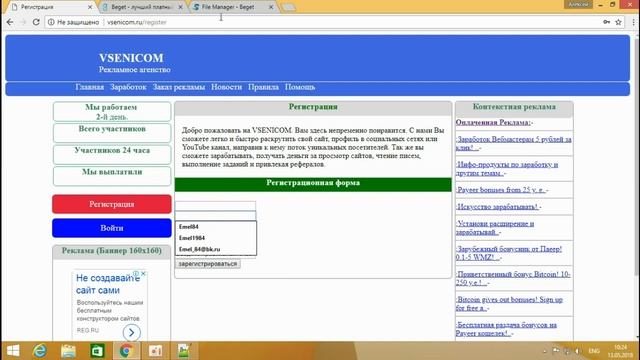Launch Internet Explorer from taskbar
640x360 pixels.
coord(40,351)
